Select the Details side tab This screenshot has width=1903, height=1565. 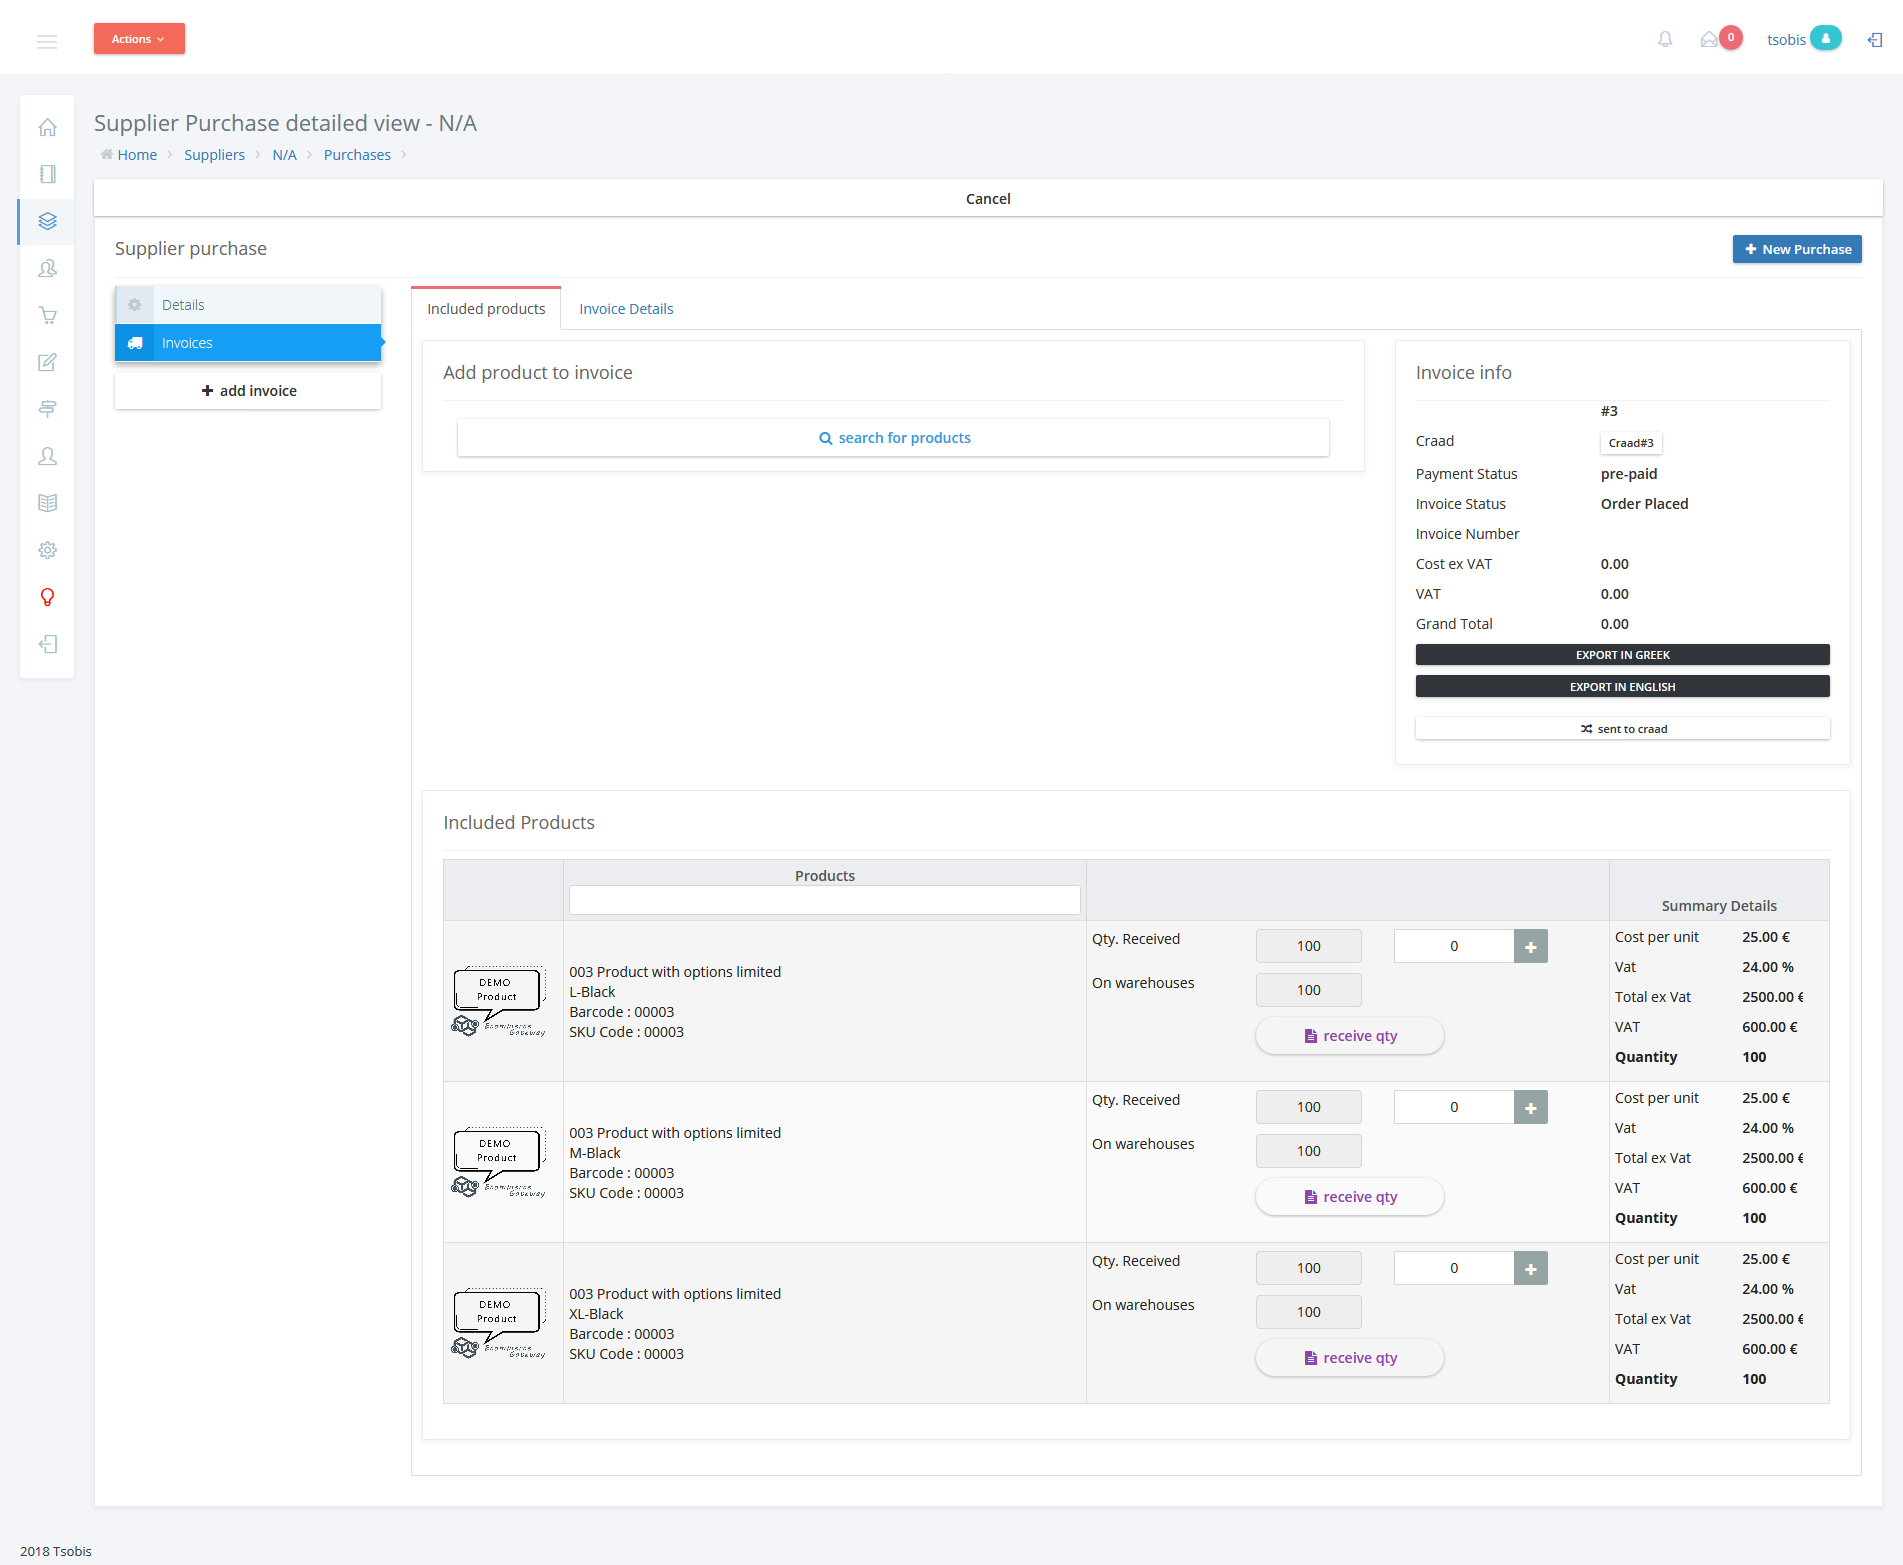coord(248,305)
